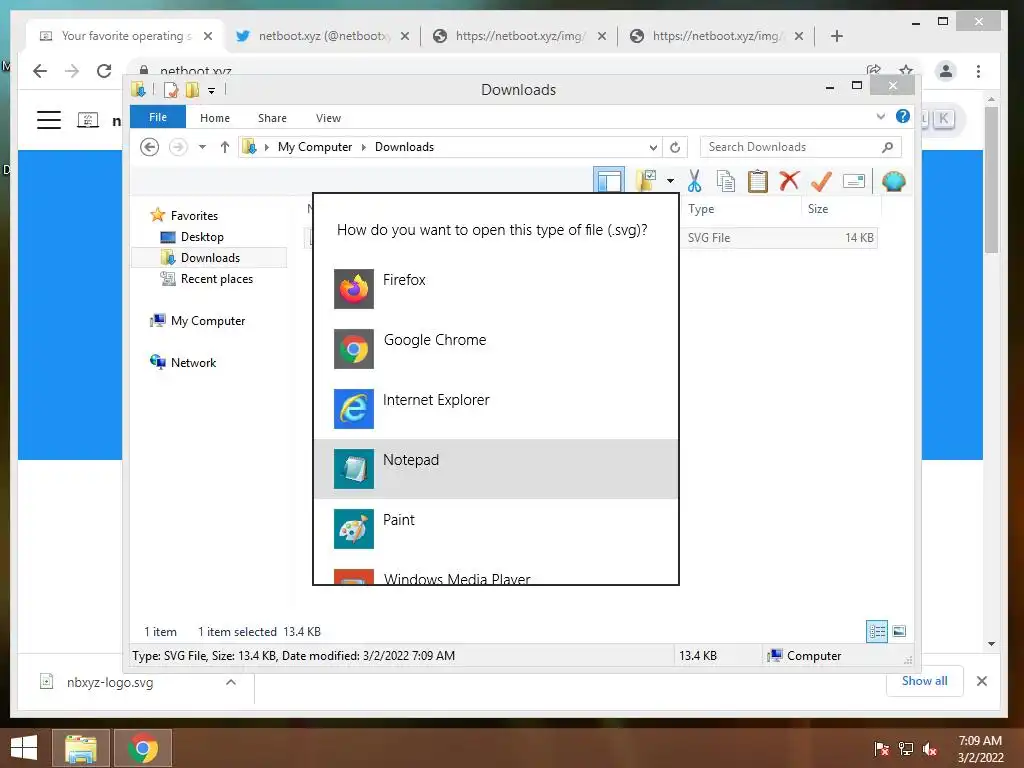Select Internet Explorer in the open-with list
Screen dimensions: 1024x768
496,409
